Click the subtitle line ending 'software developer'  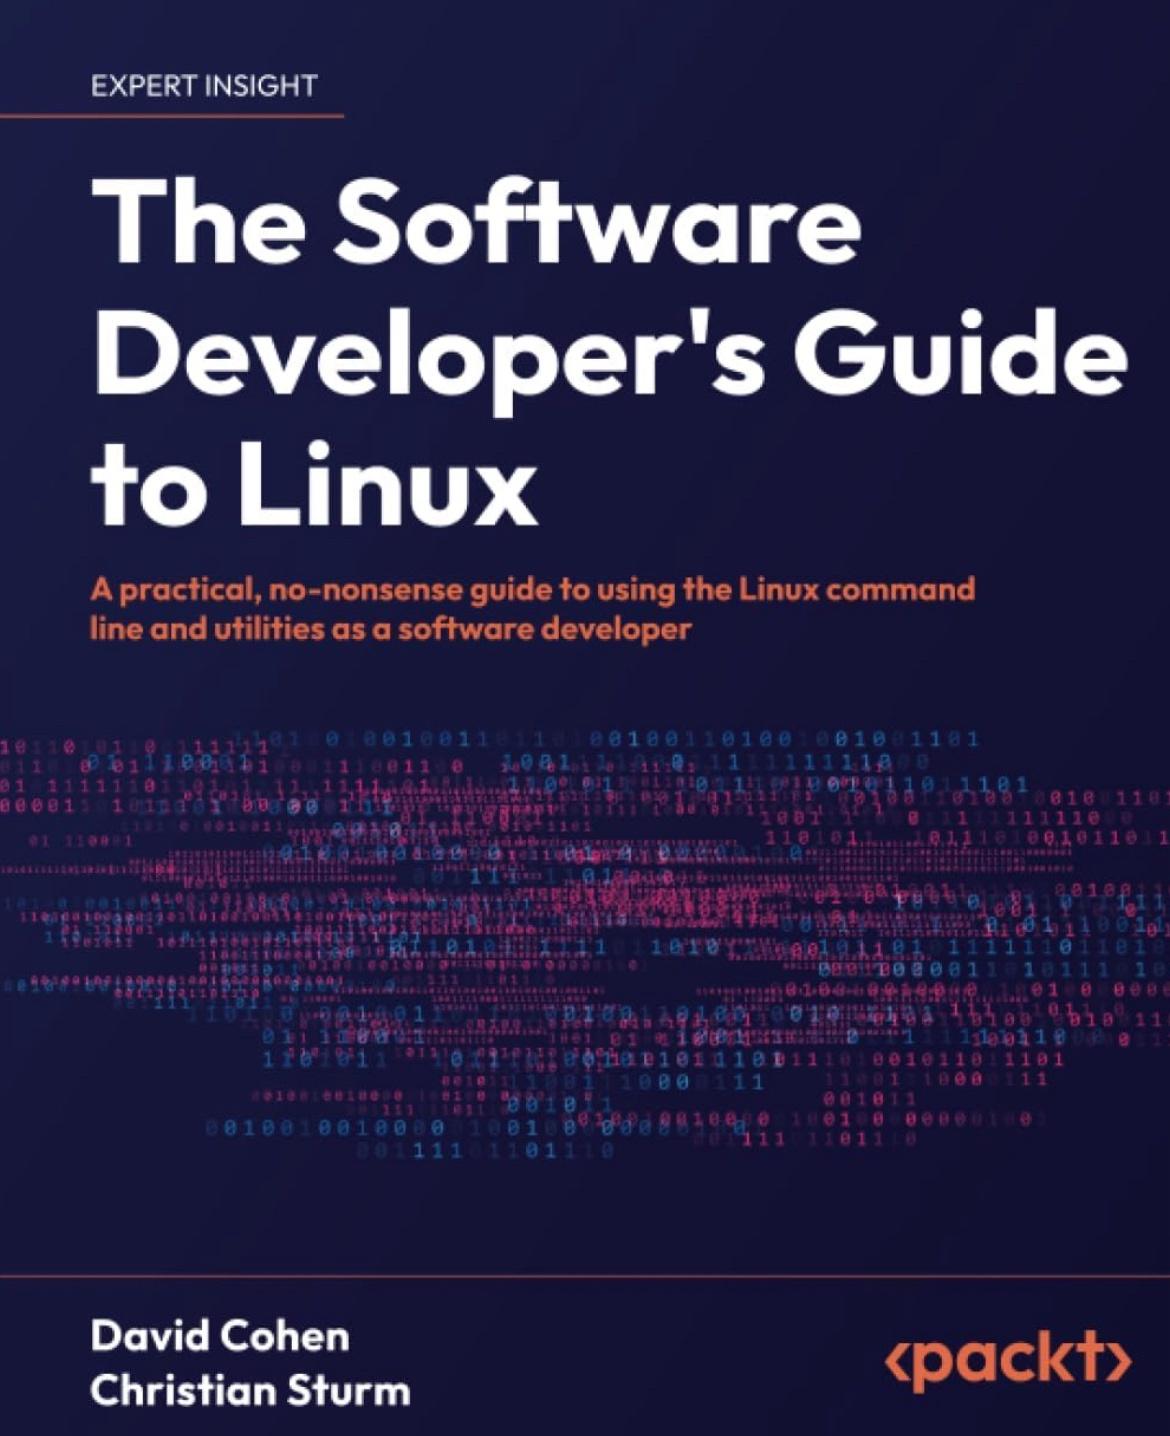click(390, 630)
